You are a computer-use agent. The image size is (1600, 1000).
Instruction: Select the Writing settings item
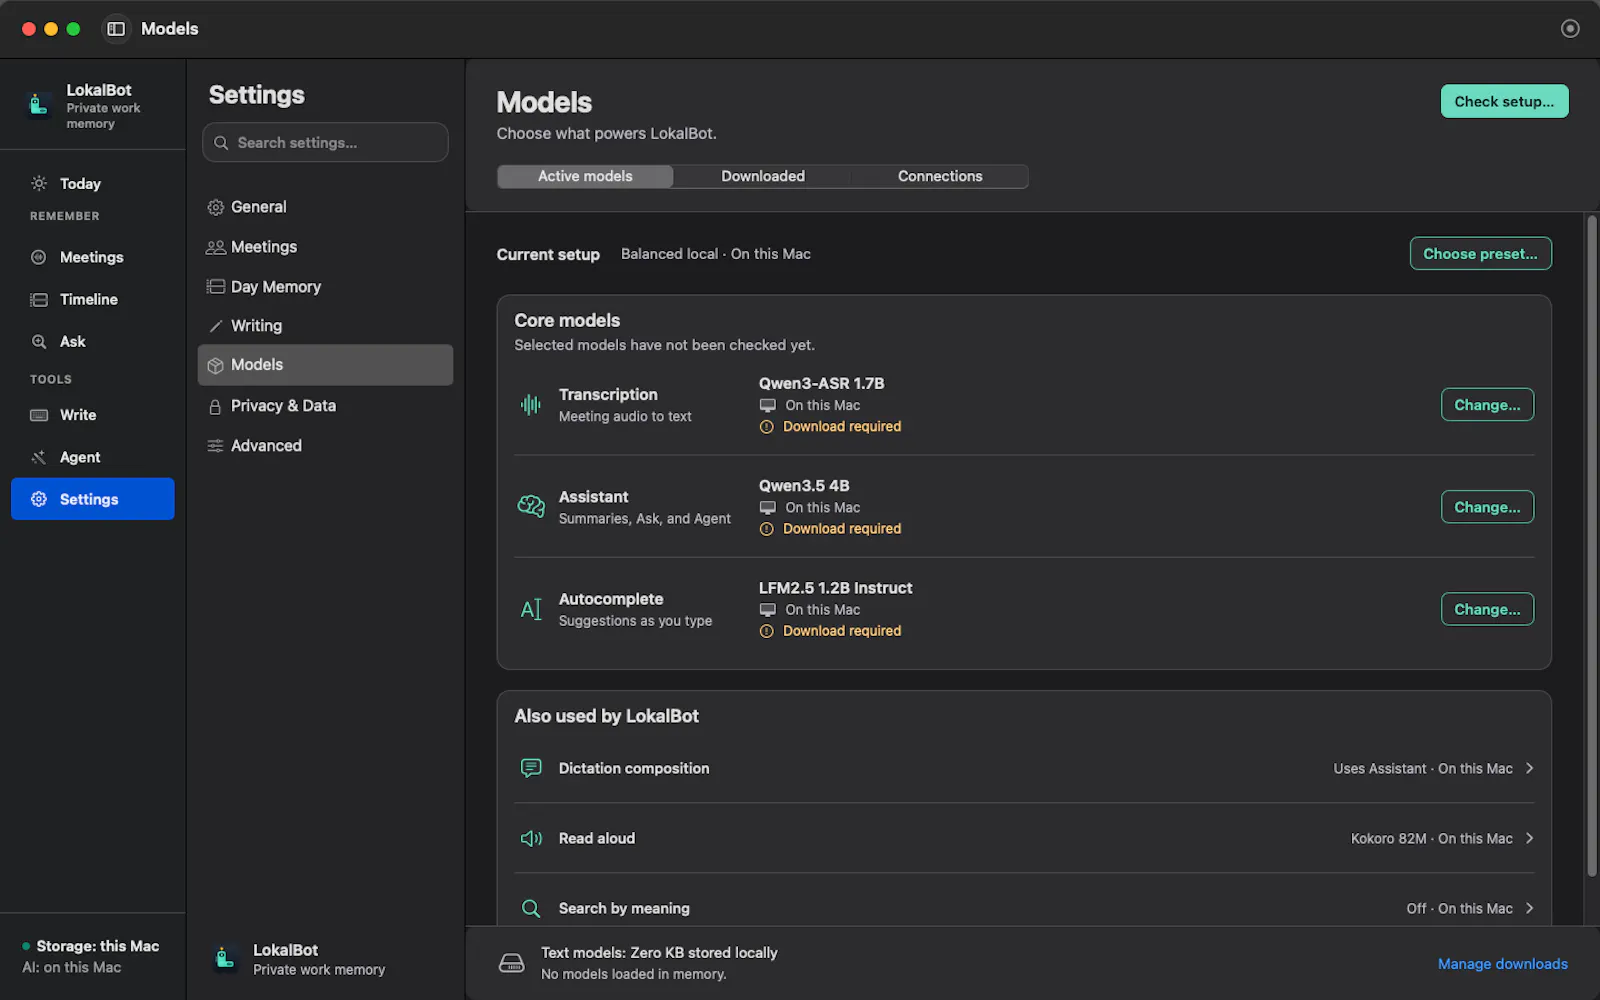tap(325, 326)
